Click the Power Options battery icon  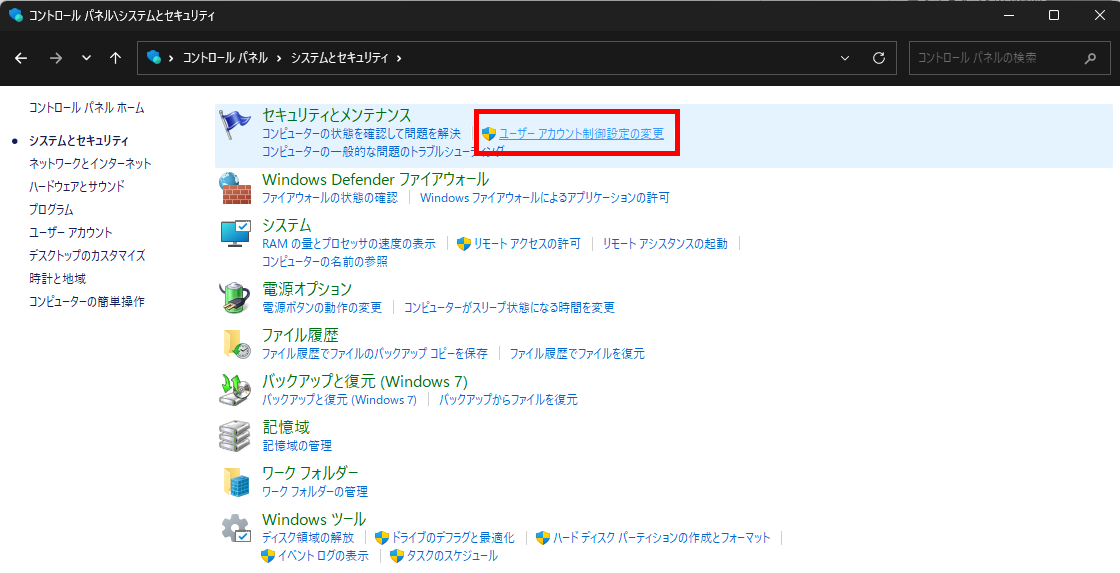point(235,297)
